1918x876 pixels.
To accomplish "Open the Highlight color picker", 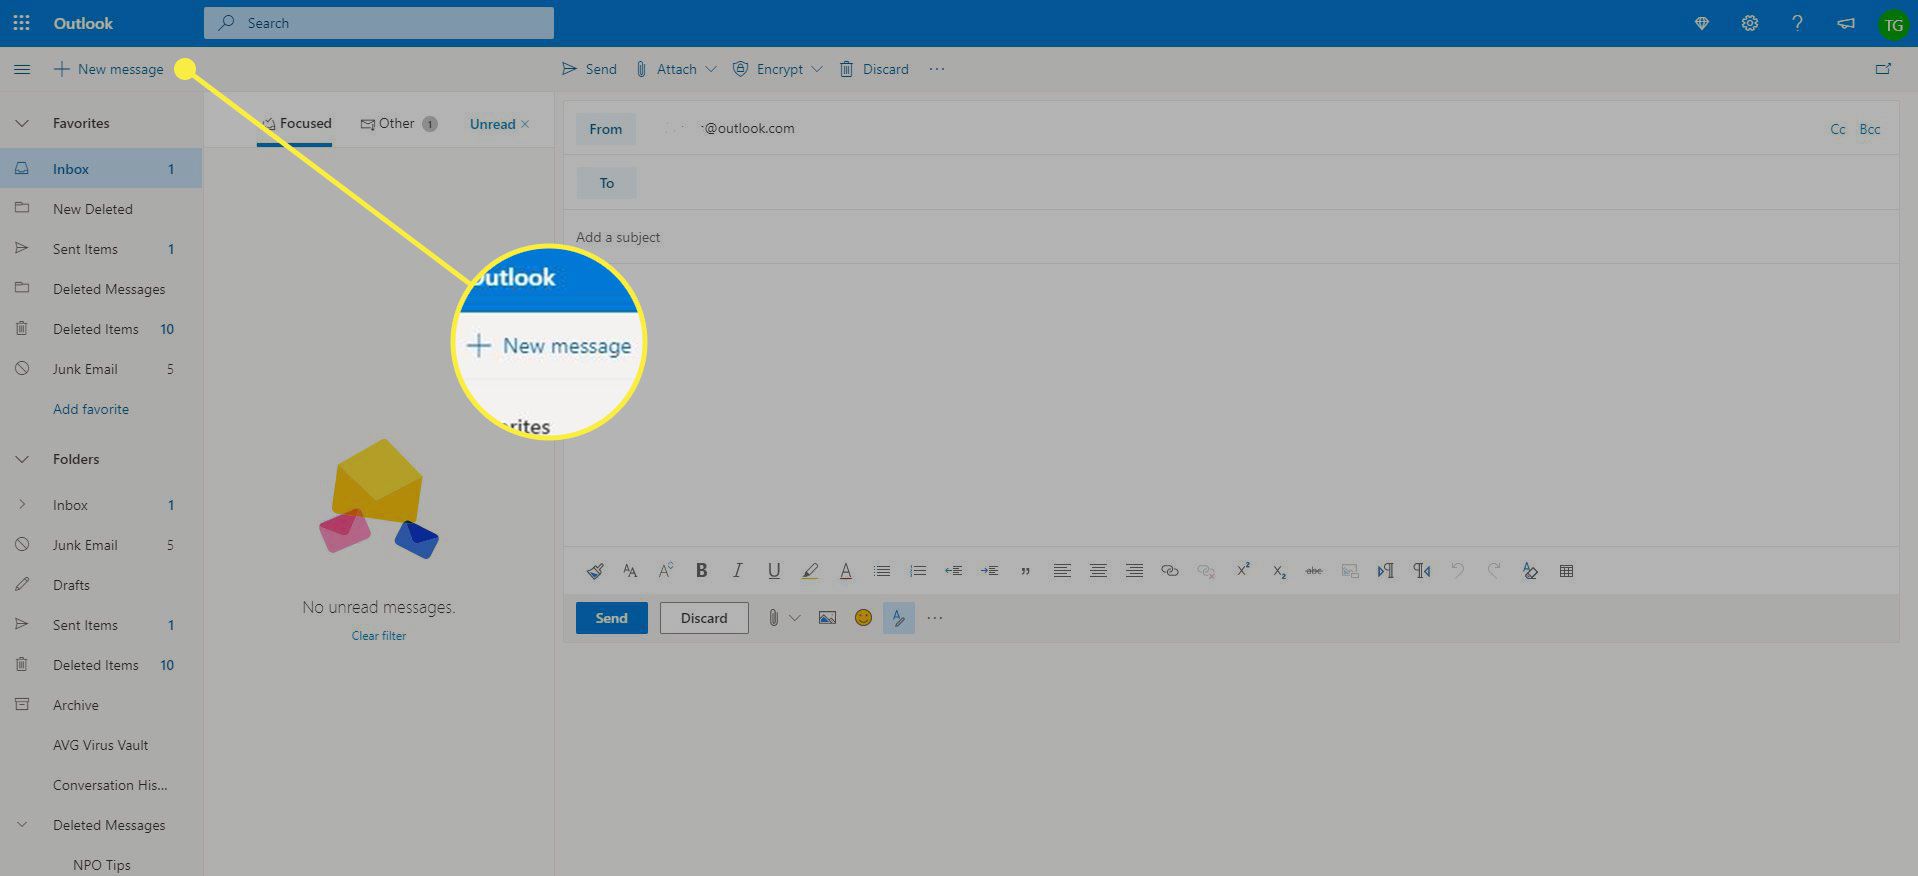I will pyautogui.click(x=810, y=571).
